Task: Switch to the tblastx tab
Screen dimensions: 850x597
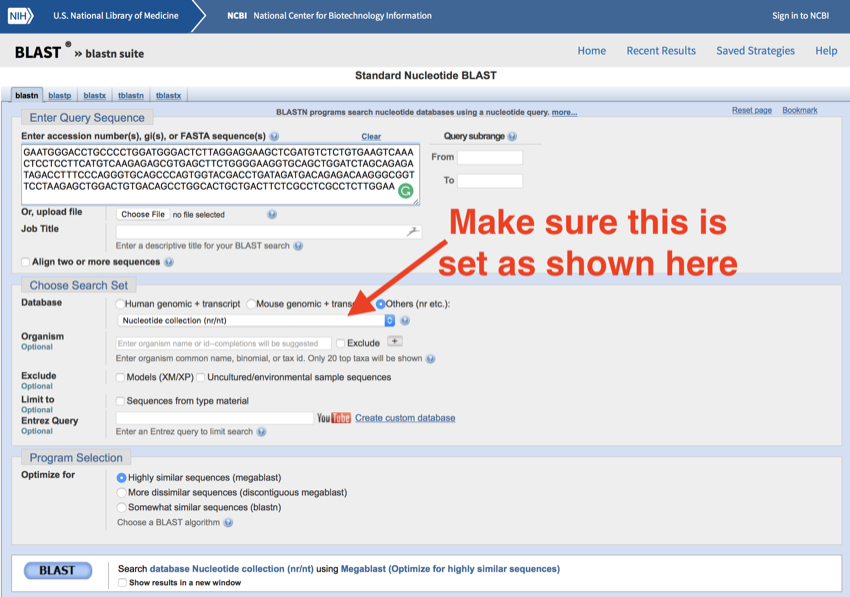Action: click(x=168, y=96)
